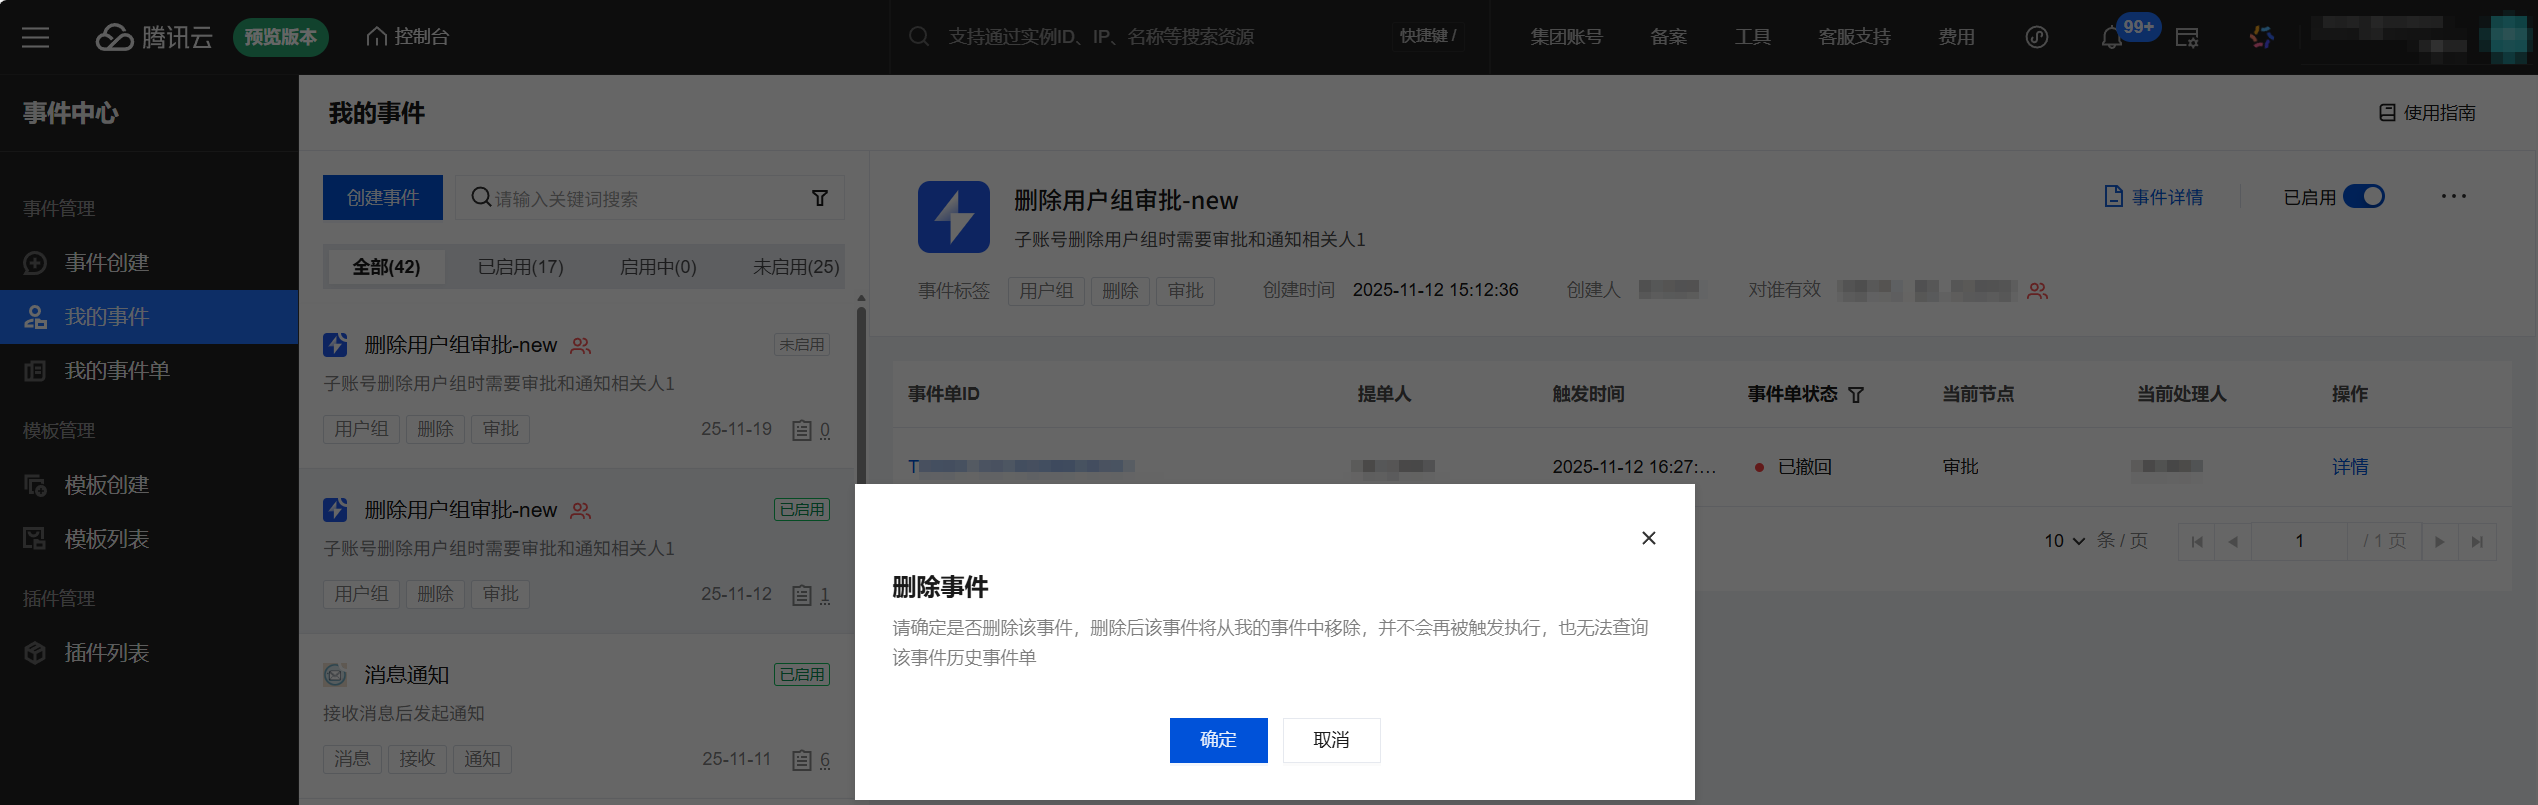Open the 使用指南 guide
Viewport: 2538px width, 805px height.
2427,113
